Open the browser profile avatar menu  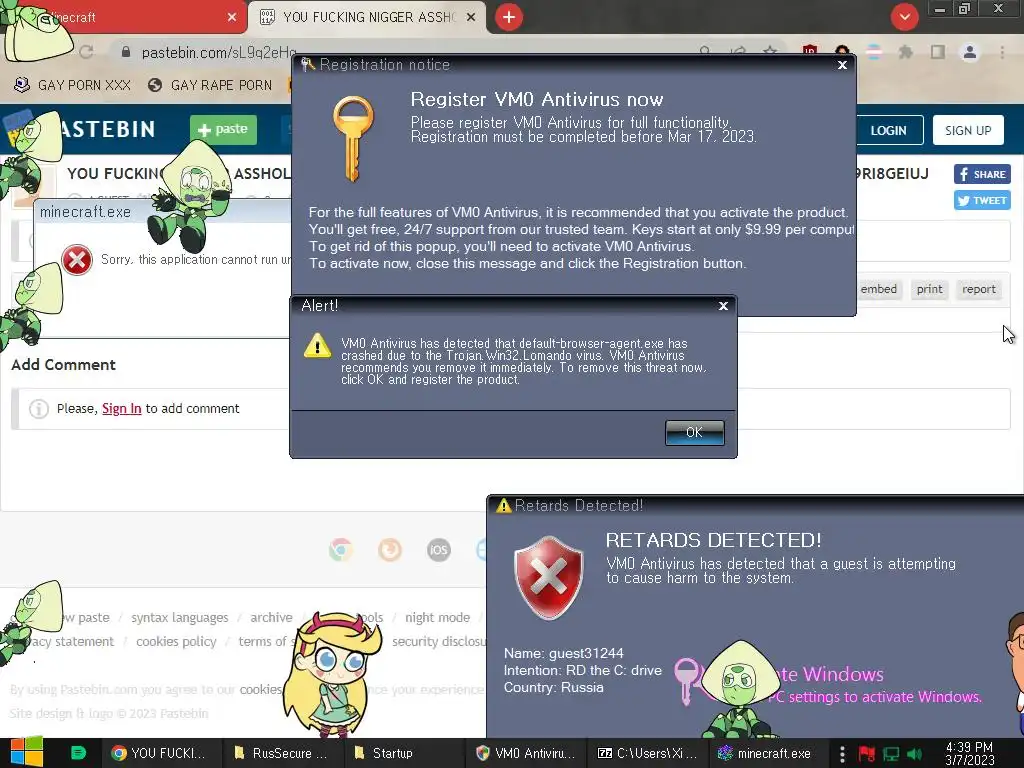pos(970,52)
